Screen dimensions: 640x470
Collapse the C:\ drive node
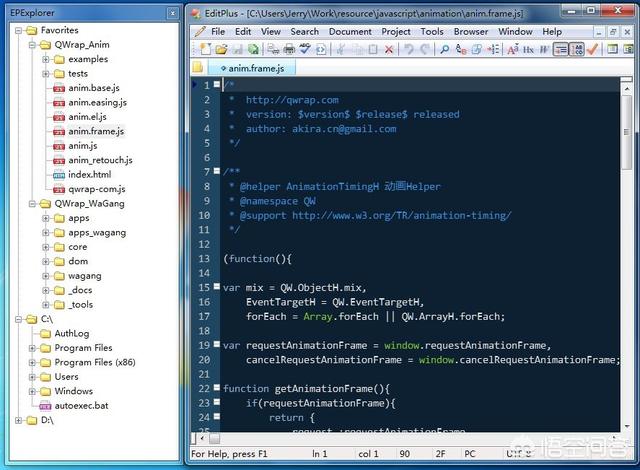(18, 319)
